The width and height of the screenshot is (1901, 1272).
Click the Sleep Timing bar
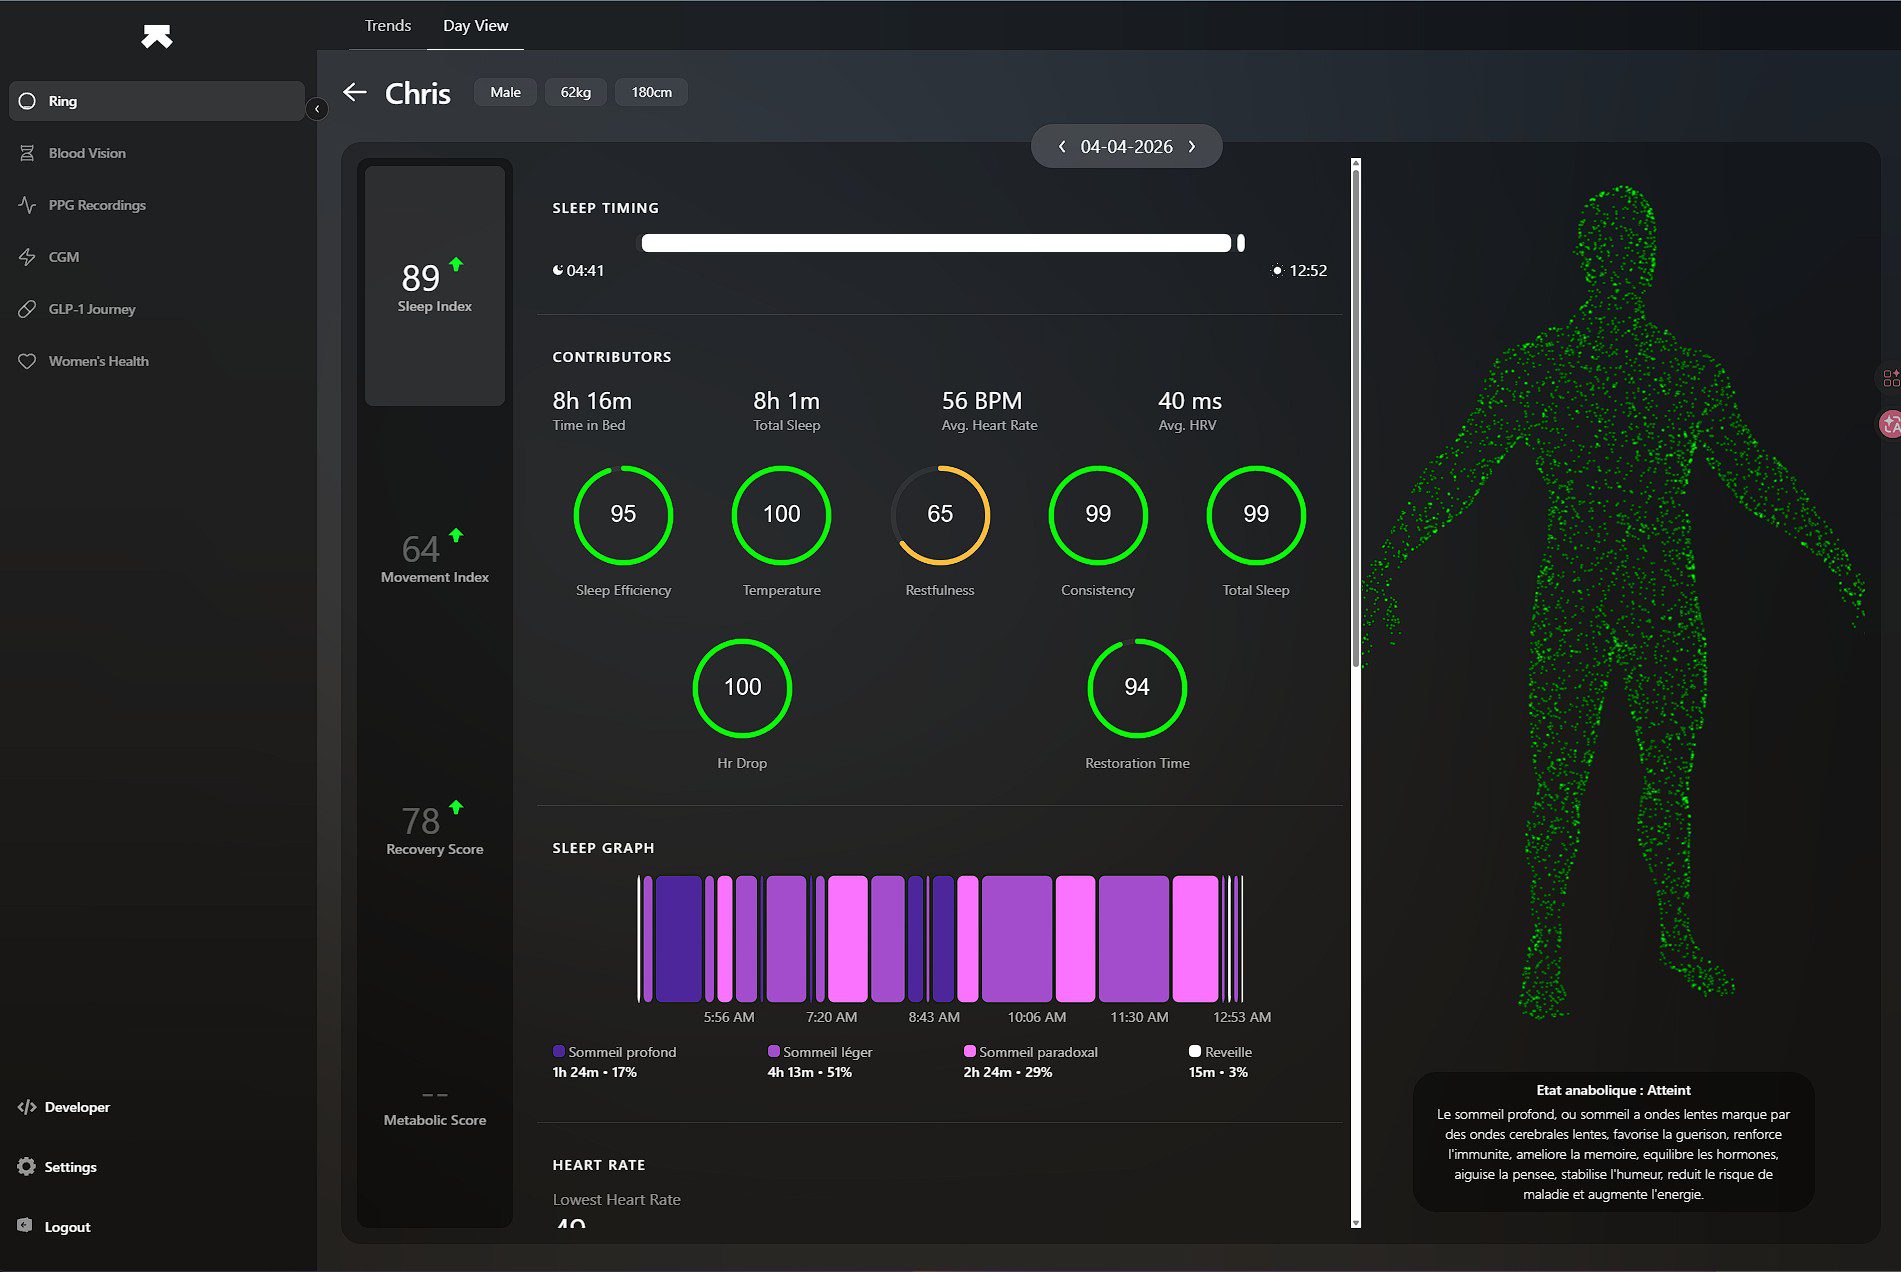coord(936,243)
